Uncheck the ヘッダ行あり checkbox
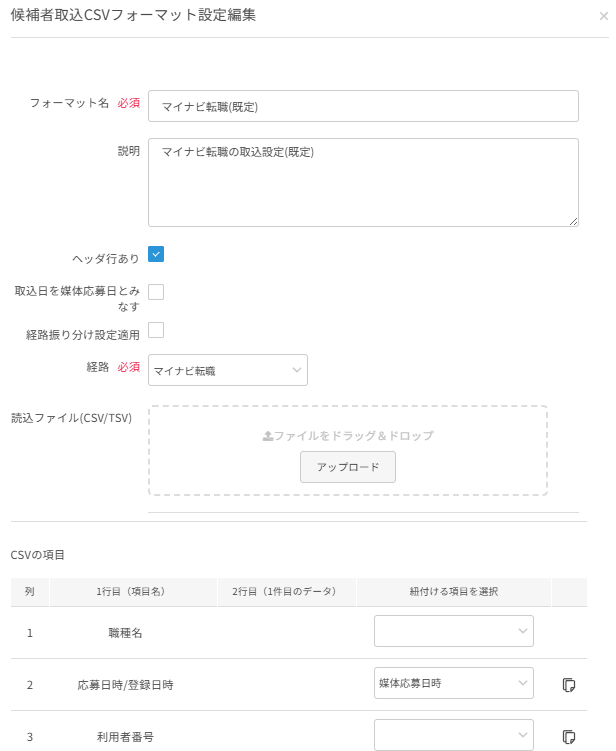 (x=156, y=254)
